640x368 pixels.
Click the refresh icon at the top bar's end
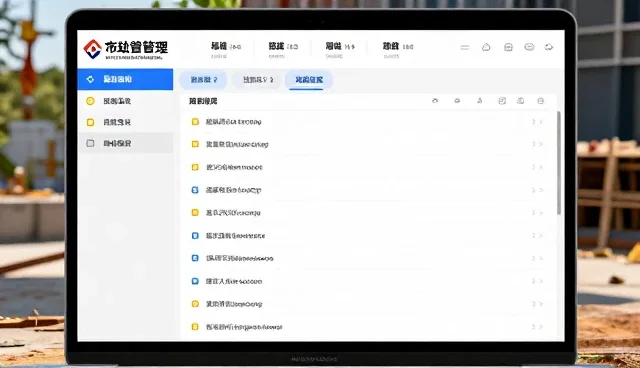point(549,47)
